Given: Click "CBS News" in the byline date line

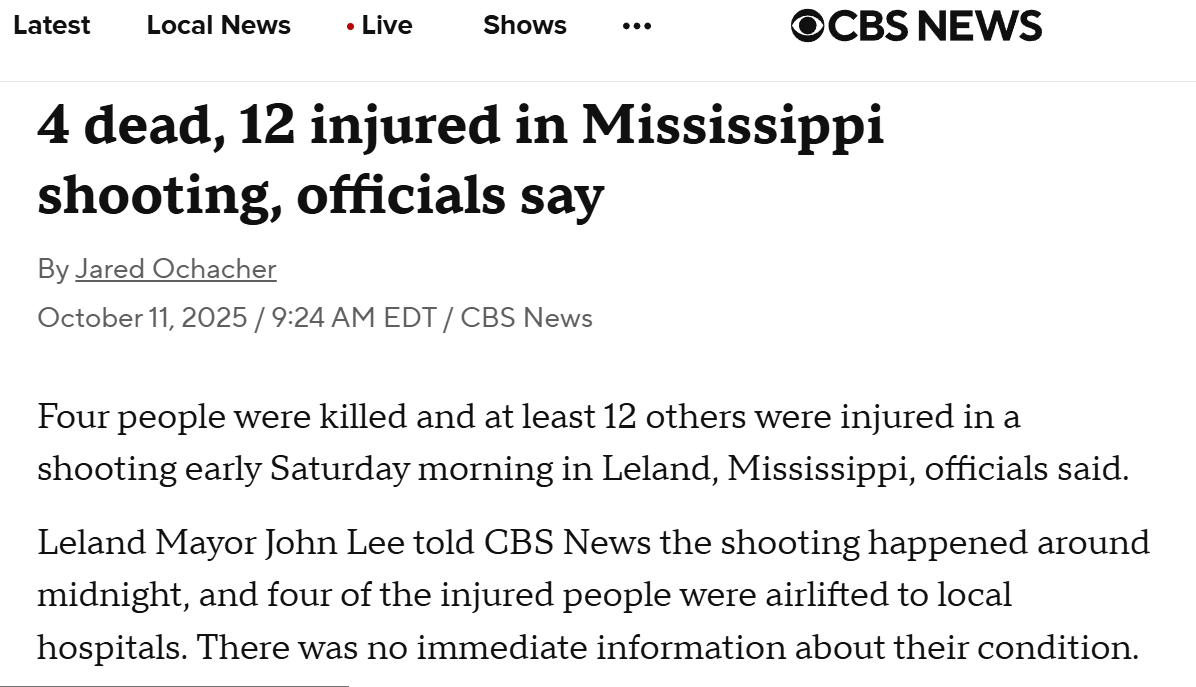Looking at the screenshot, I should coord(526,318).
